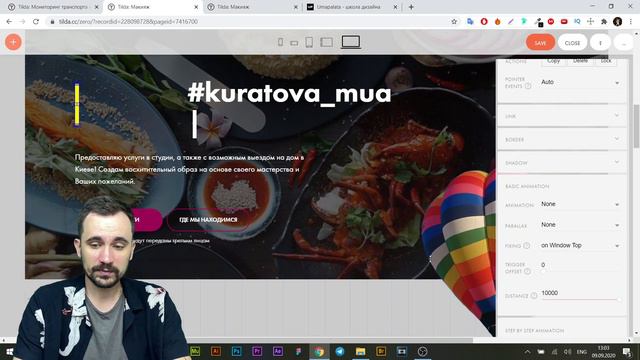
Task: Open the Fixing dropdown on Window Top
Action: tap(580, 245)
